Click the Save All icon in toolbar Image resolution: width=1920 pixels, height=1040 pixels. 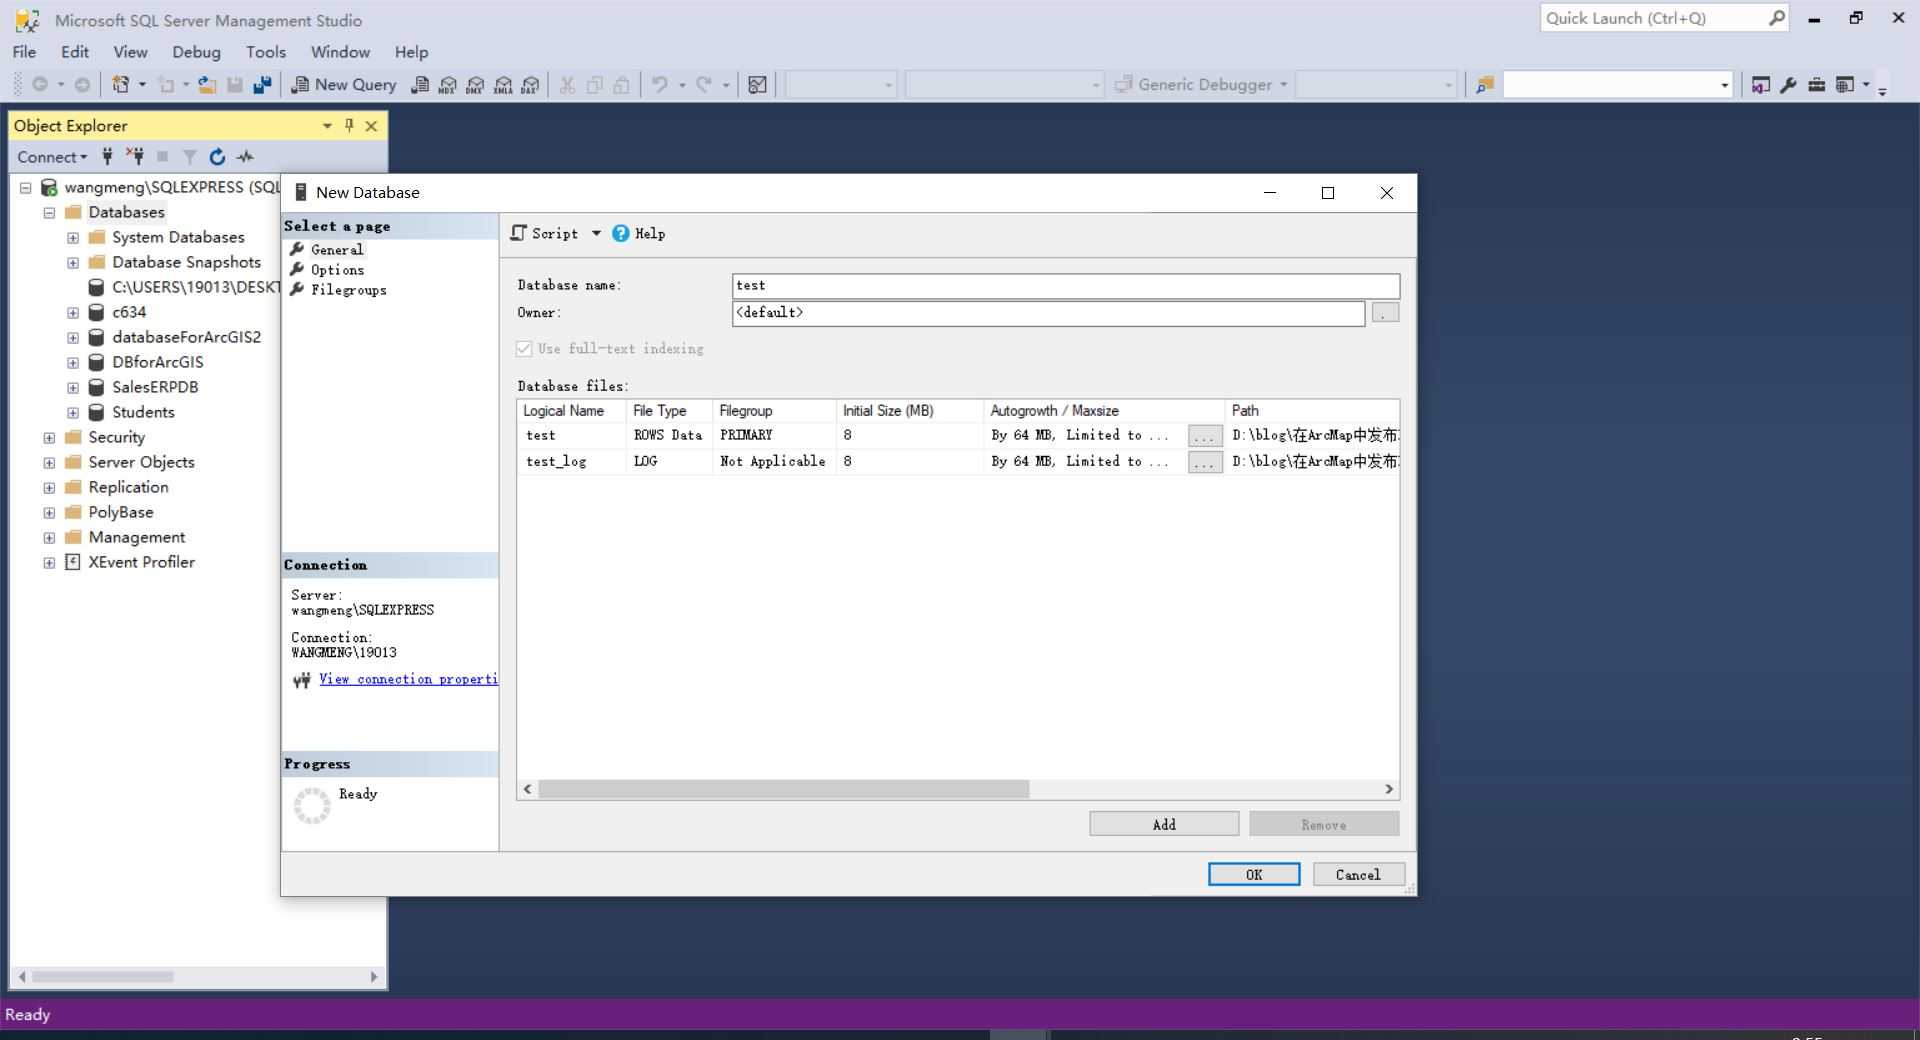tap(262, 85)
